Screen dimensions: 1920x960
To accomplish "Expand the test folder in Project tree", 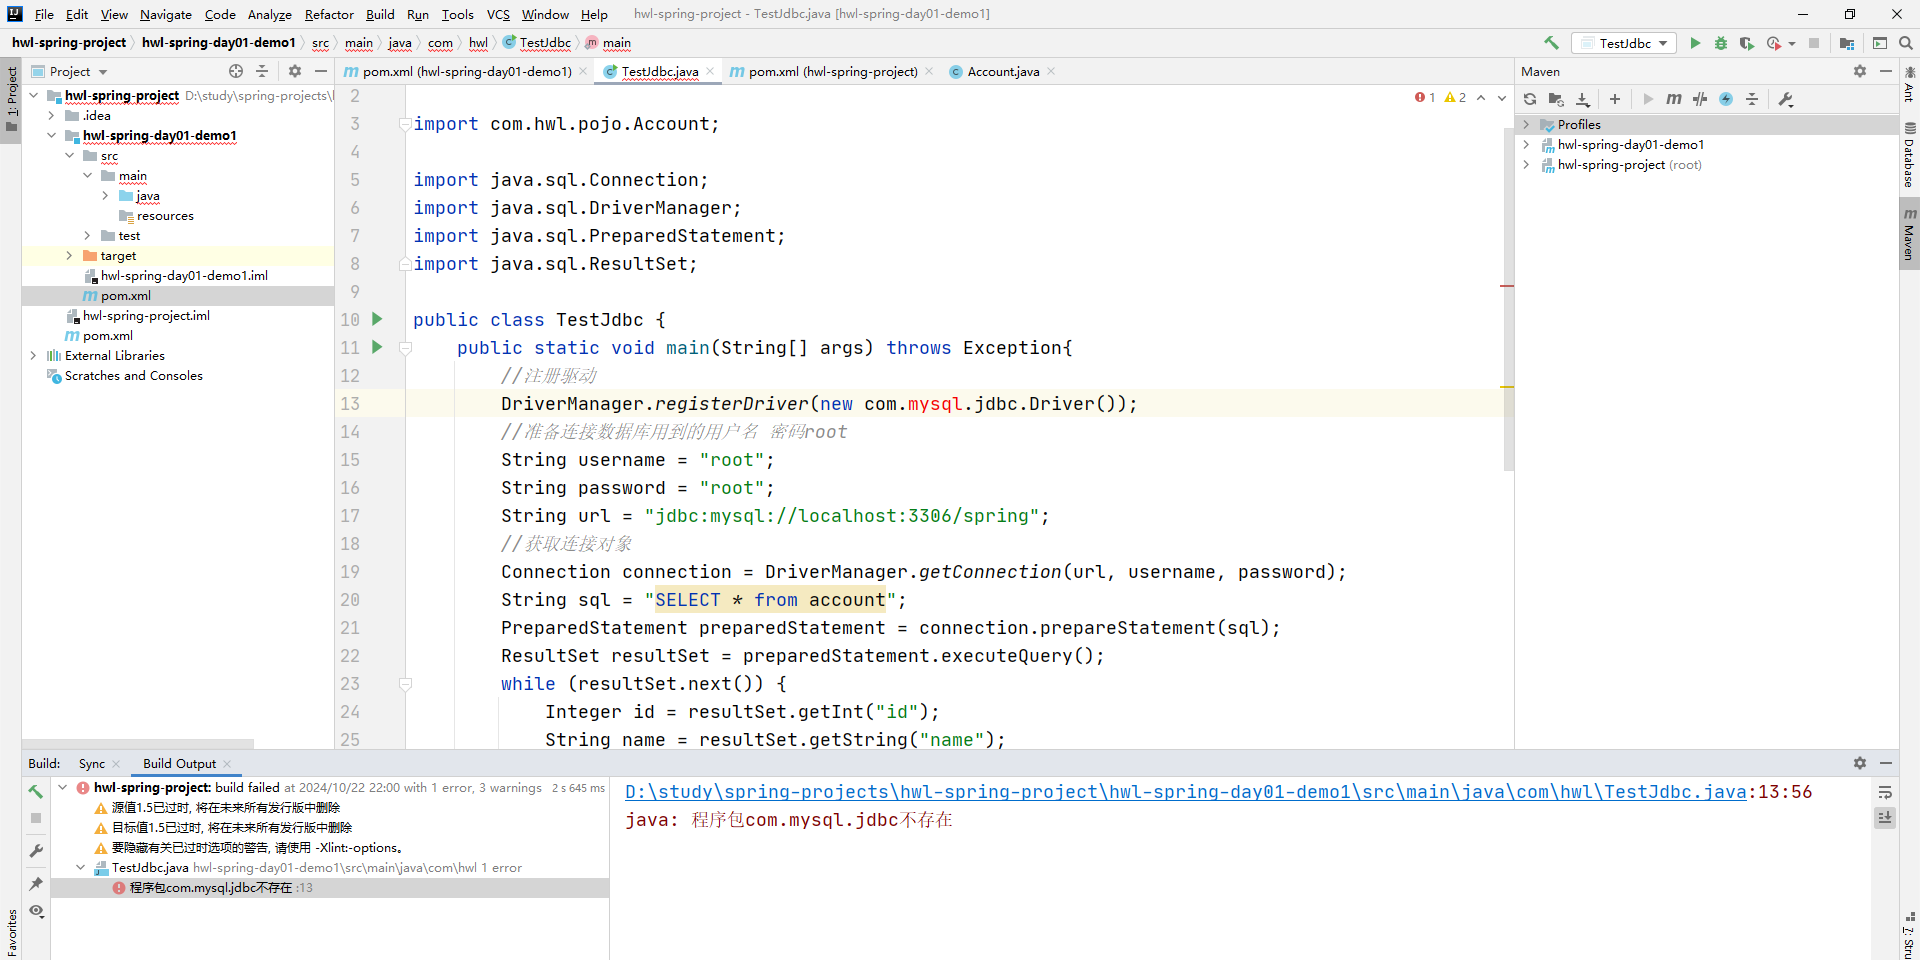I will click(87, 236).
